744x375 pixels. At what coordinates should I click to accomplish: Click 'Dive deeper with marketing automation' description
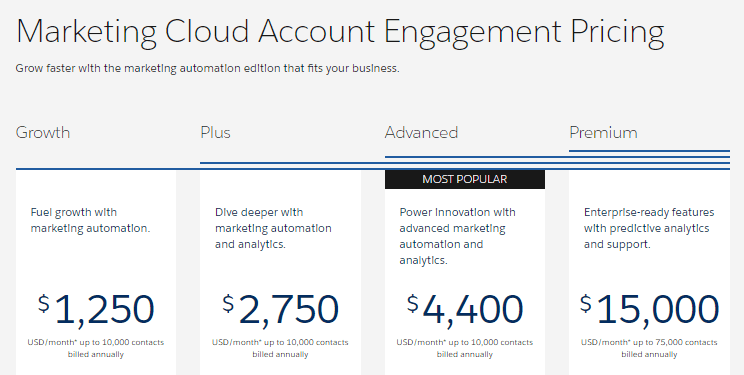[273, 228]
